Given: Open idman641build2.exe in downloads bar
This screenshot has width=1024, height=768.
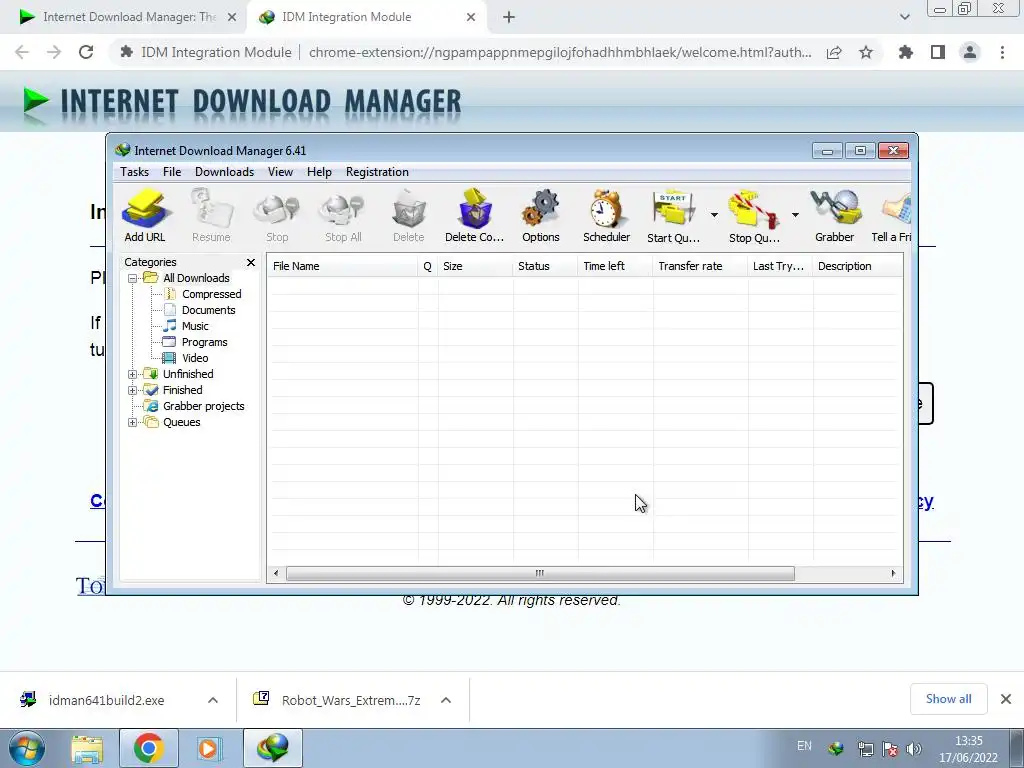Looking at the screenshot, I should click(x=106, y=700).
